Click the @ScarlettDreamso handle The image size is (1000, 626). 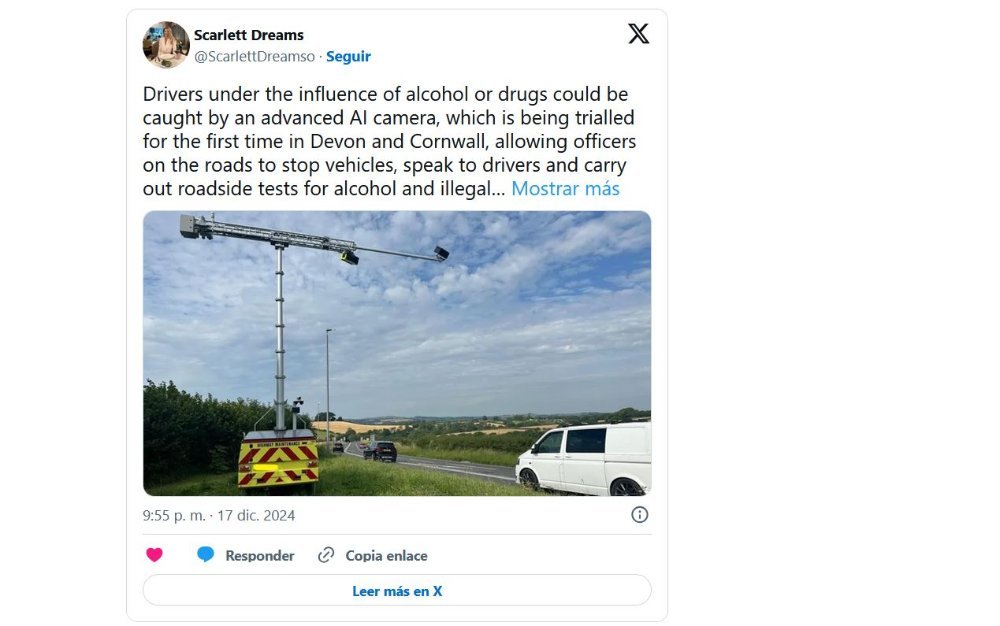pos(254,56)
